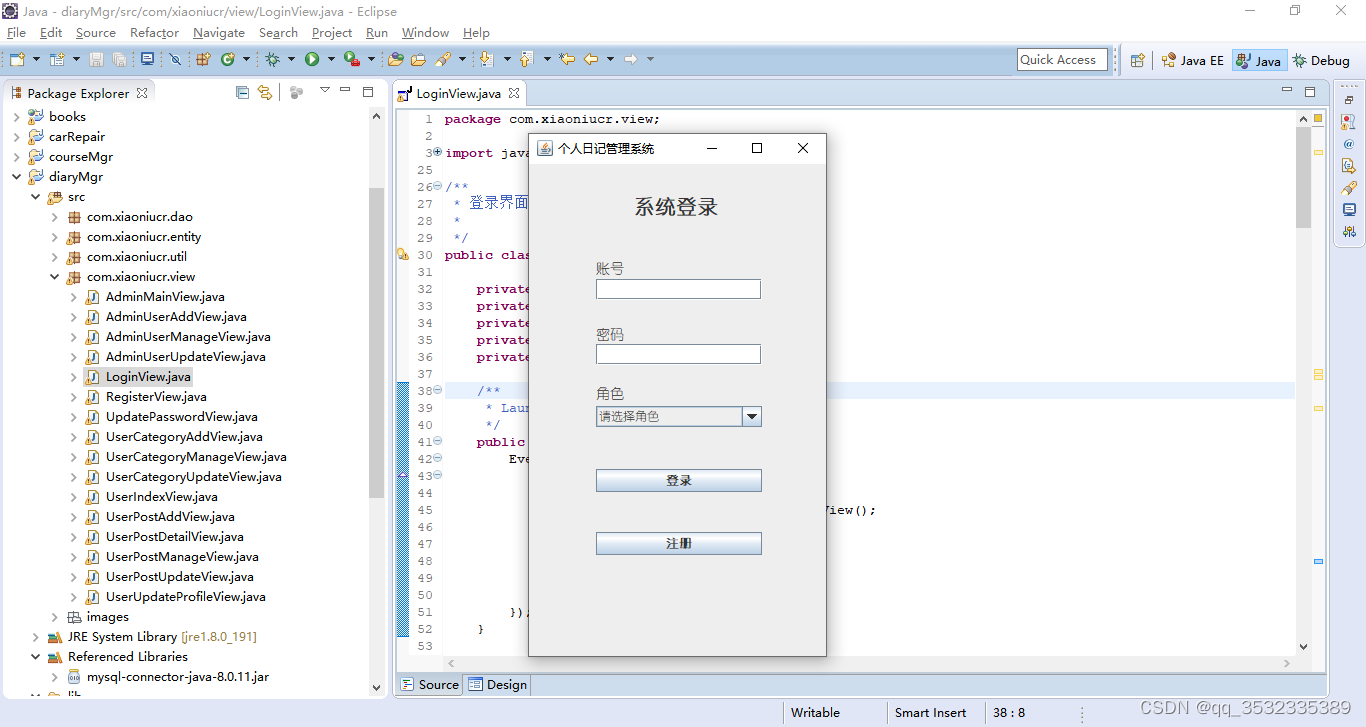This screenshot has height=727, width=1366.
Task: Click the Search flashlight toolbar icon
Action: (x=443, y=60)
